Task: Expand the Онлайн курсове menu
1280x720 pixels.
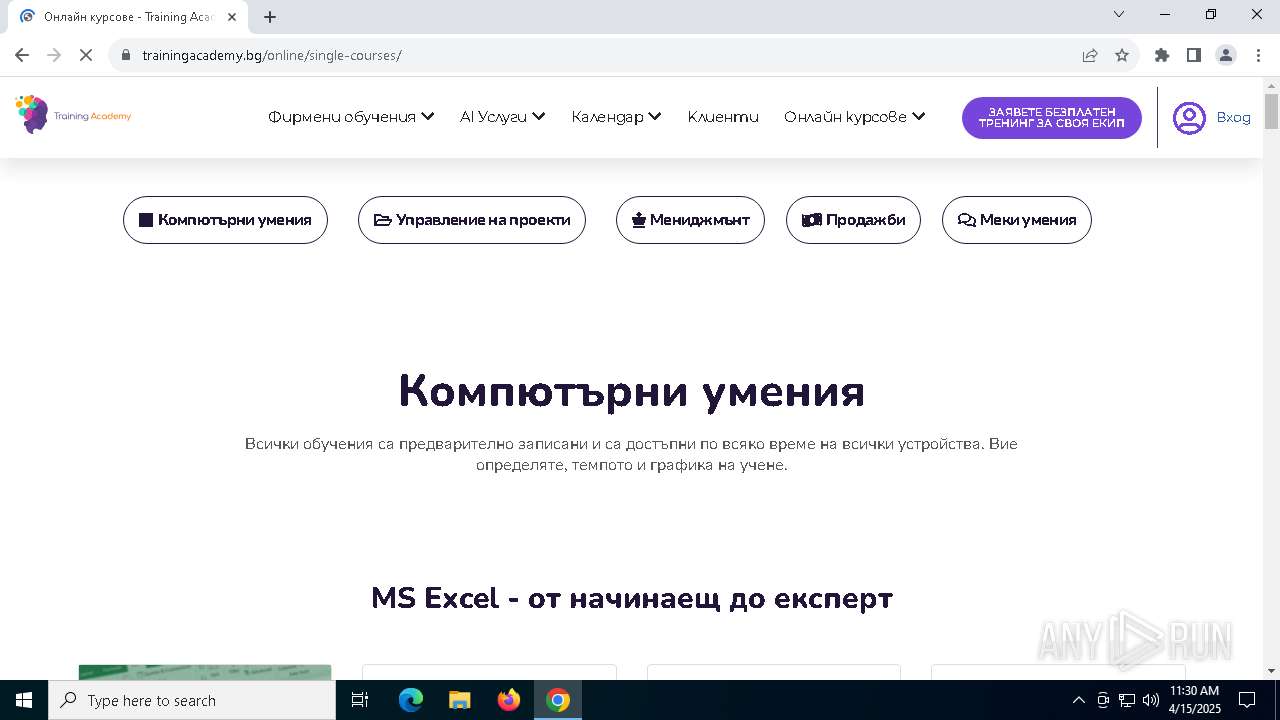Action: 855,116
